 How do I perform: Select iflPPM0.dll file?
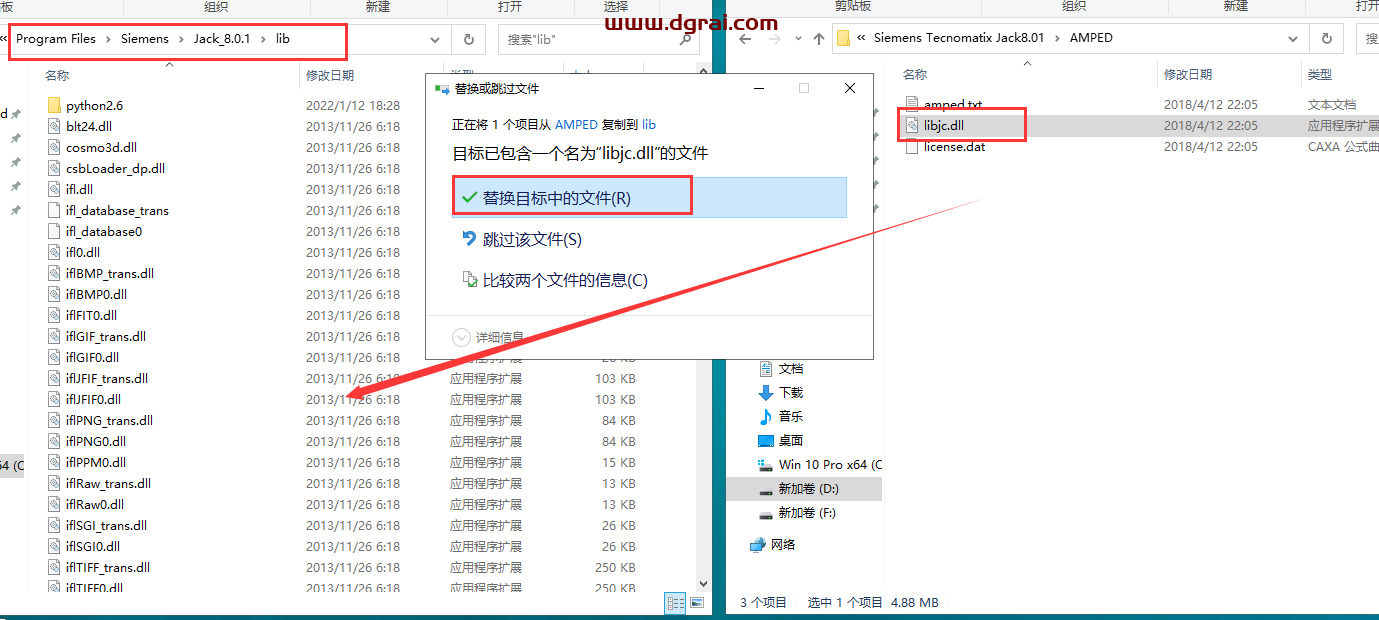(x=96, y=462)
